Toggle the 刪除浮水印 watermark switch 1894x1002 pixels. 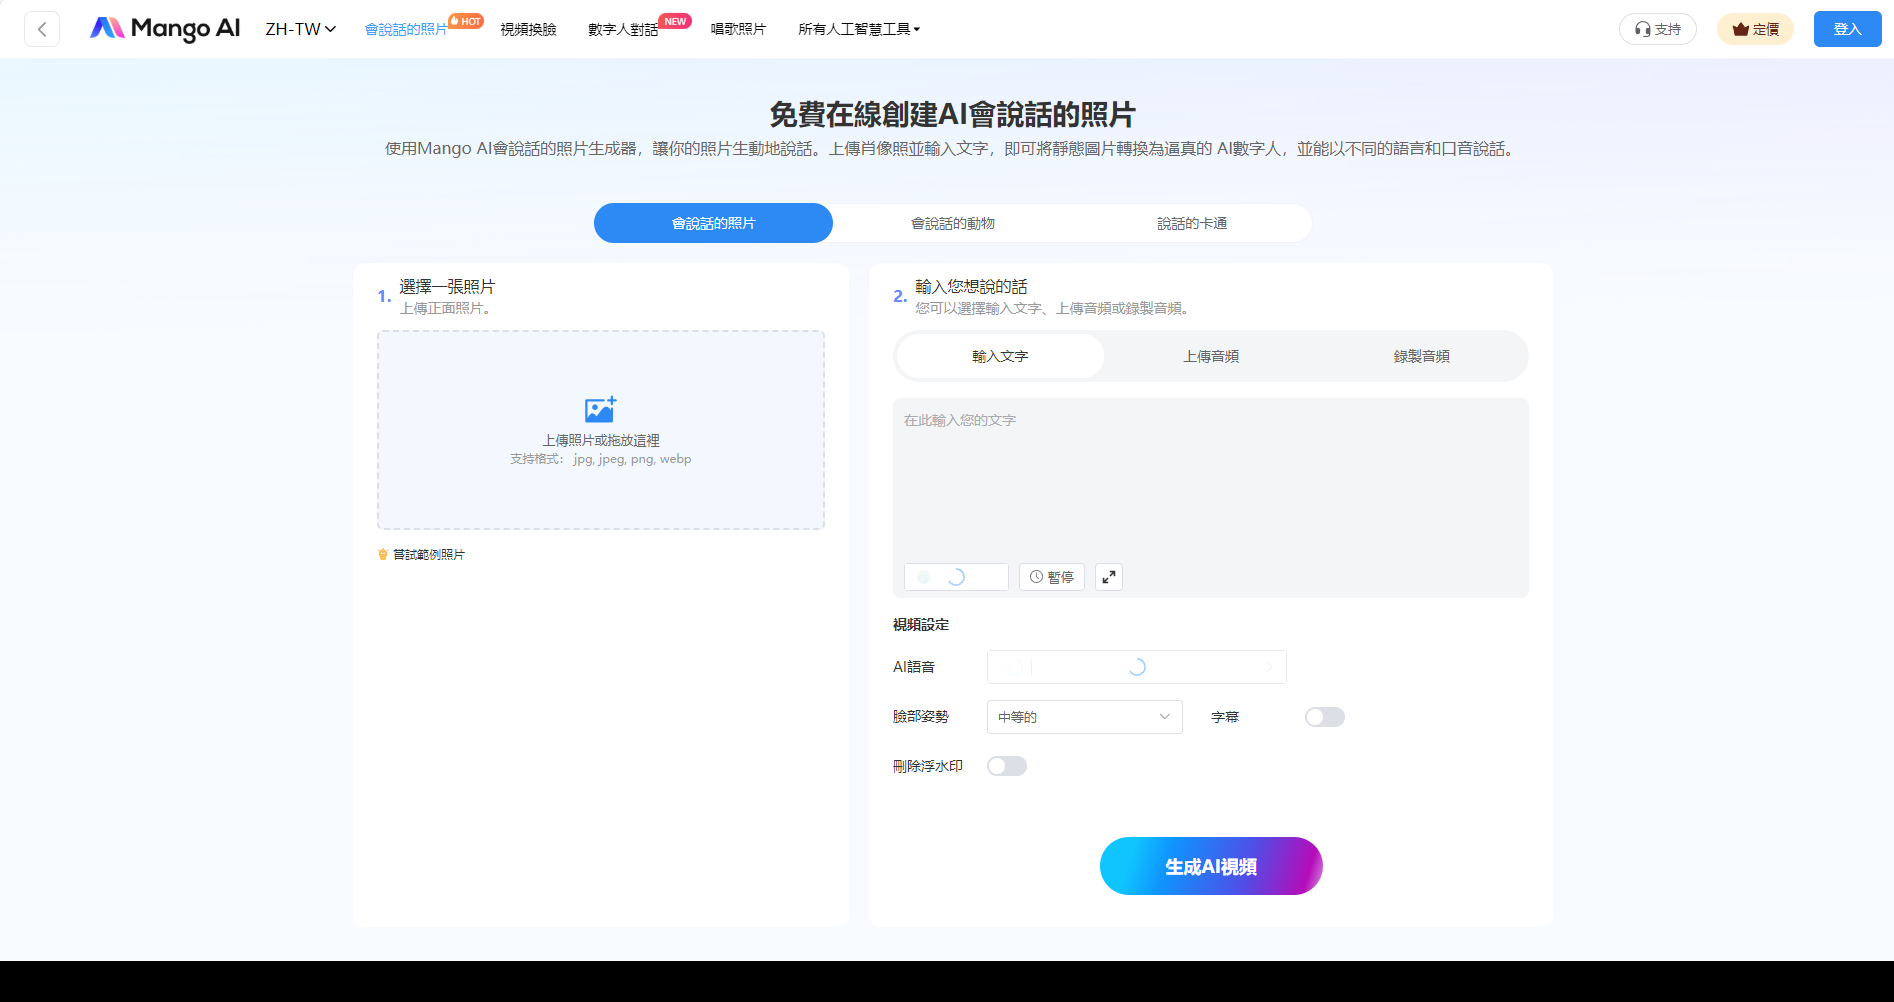point(1006,766)
